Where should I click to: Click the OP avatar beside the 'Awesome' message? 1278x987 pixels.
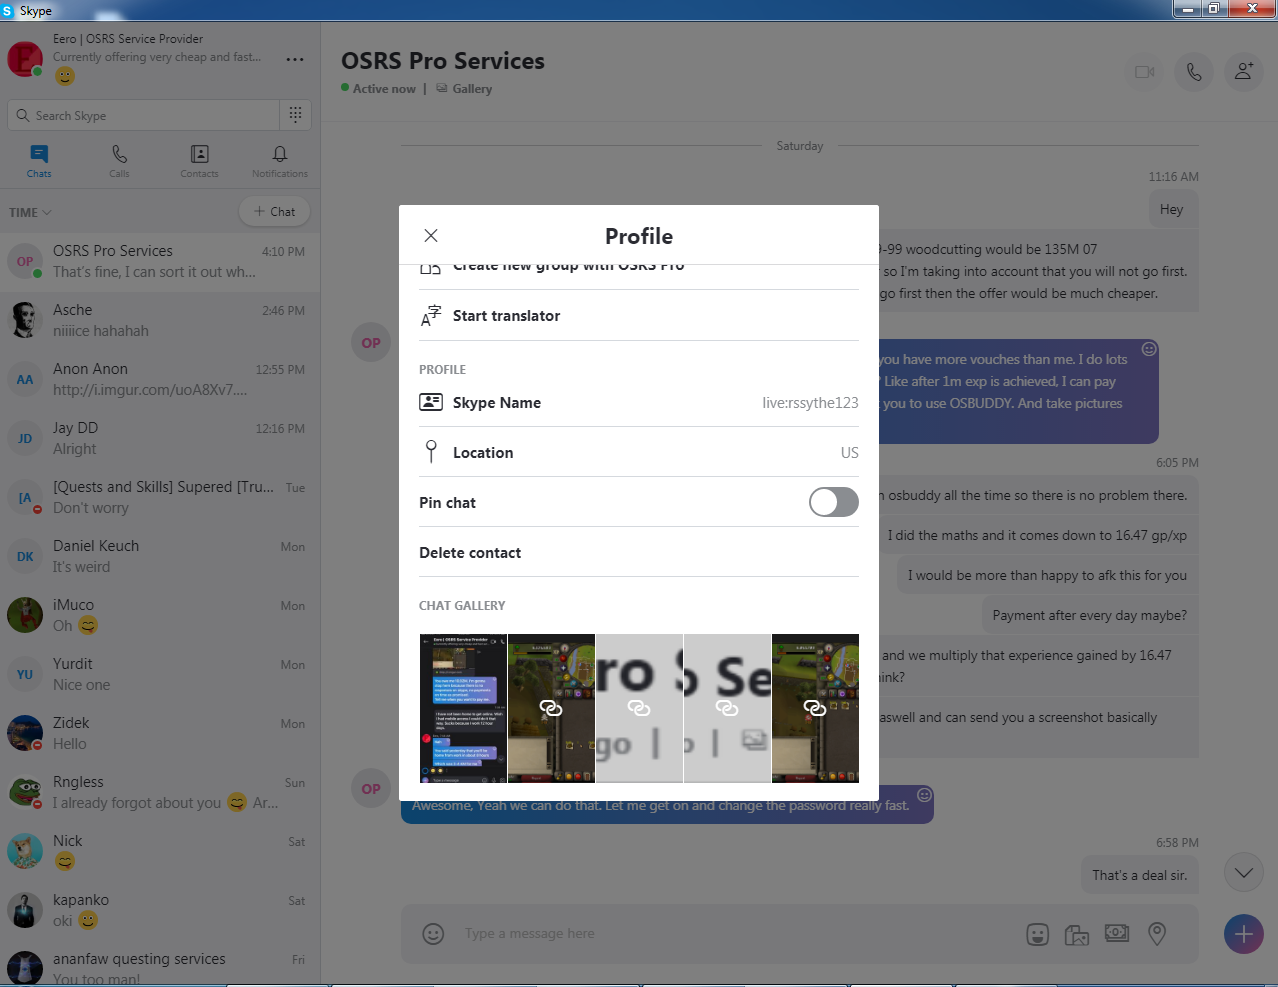(371, 788)
